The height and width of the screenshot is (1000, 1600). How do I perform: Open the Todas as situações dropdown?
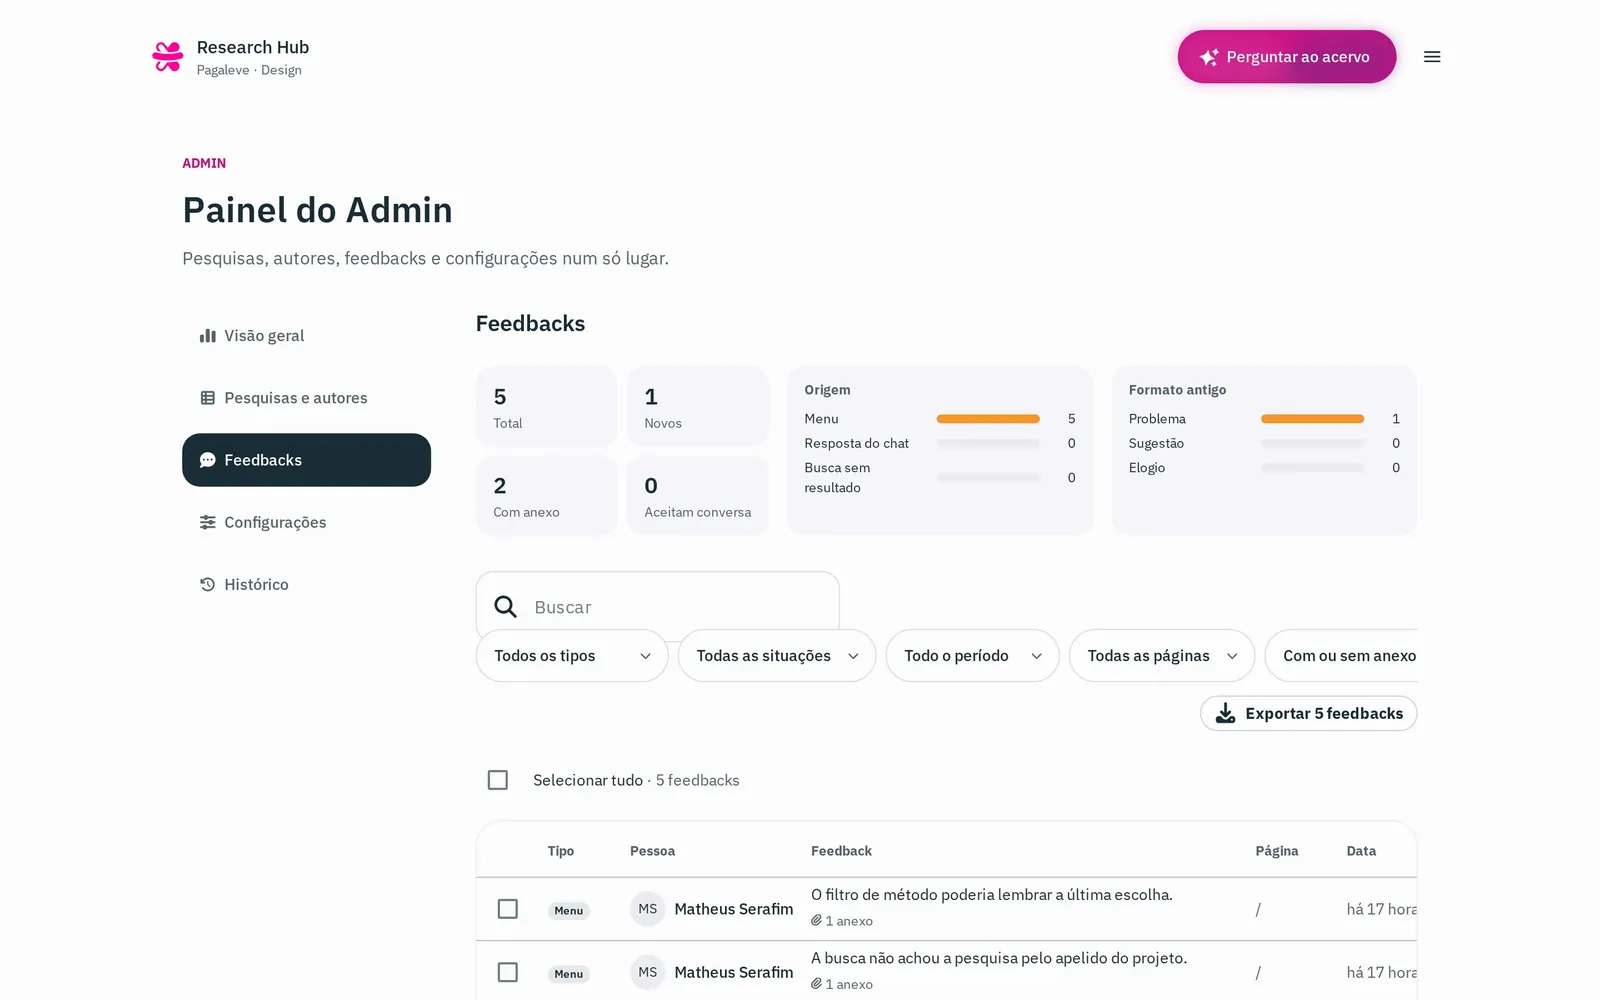tap(777, 656)
